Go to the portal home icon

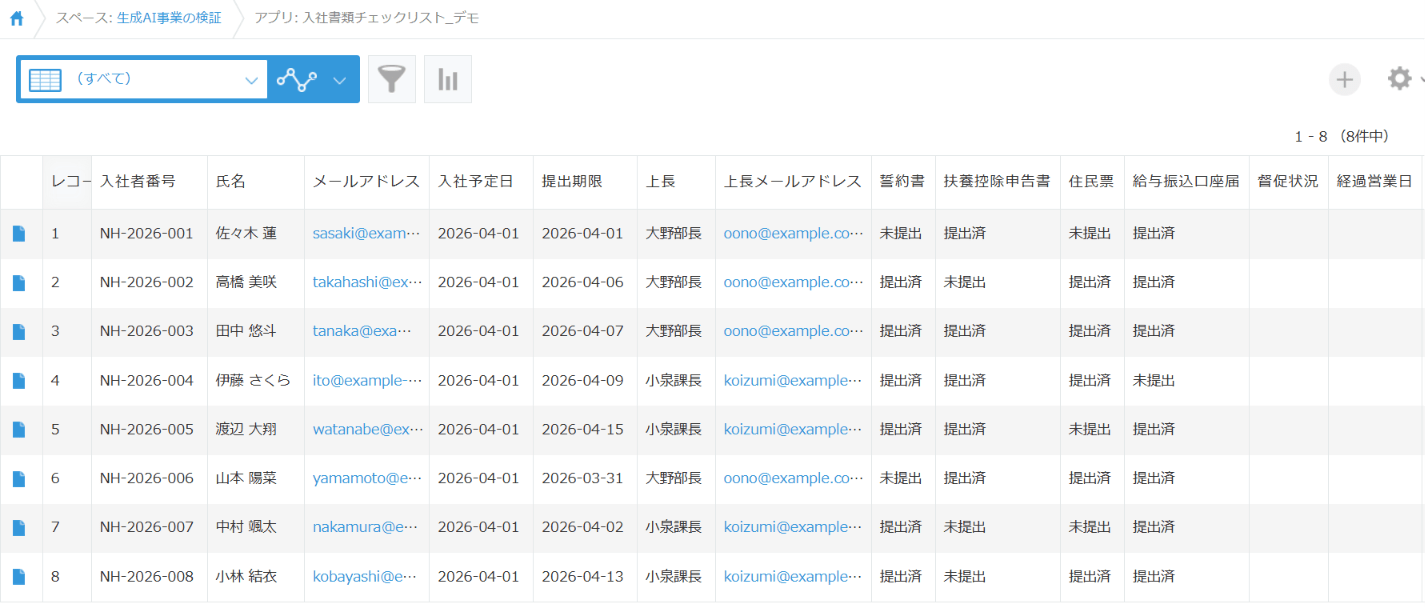17,18
